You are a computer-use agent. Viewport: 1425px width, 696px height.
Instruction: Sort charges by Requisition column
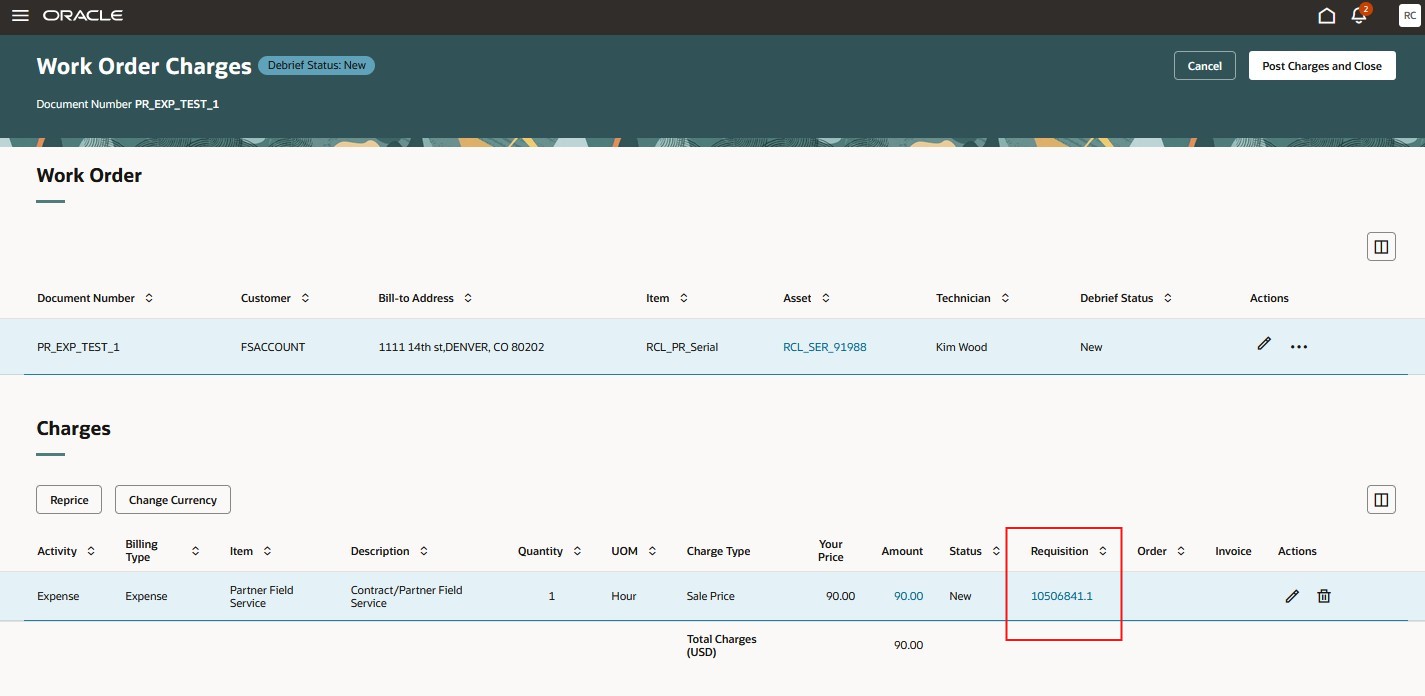point(1103,551)
